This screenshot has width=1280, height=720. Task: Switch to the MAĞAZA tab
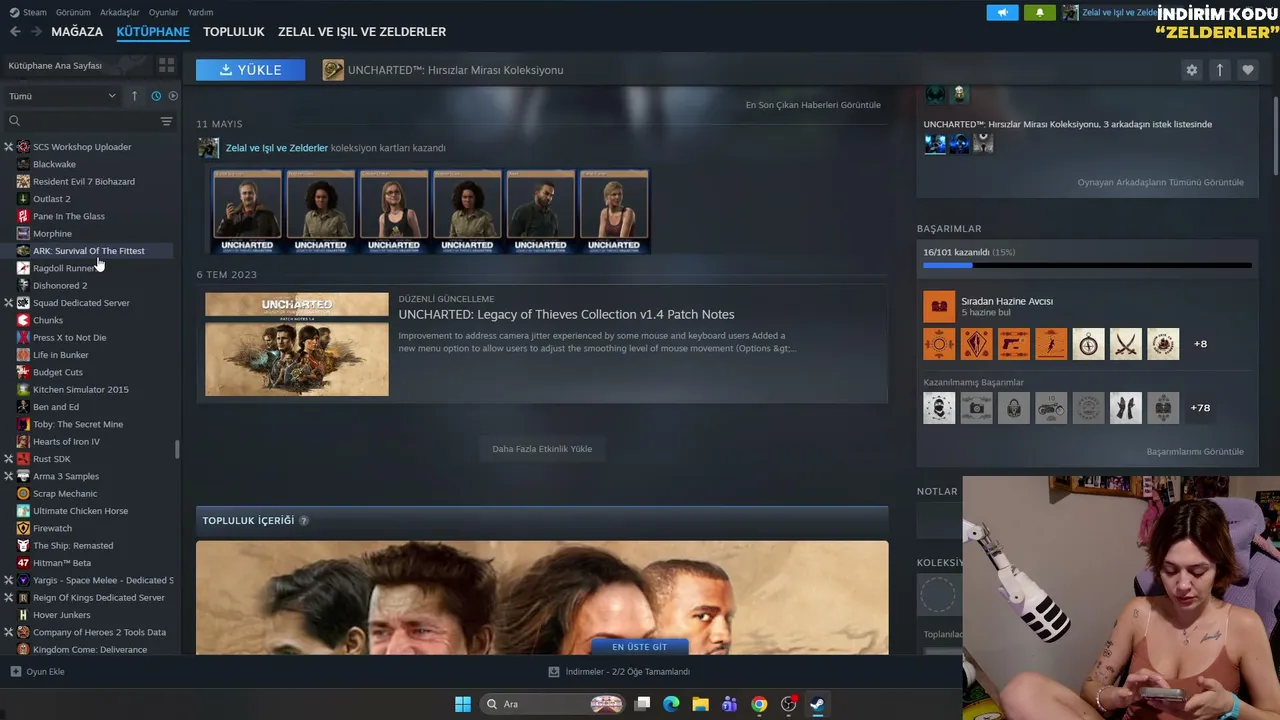pos(77,32)
